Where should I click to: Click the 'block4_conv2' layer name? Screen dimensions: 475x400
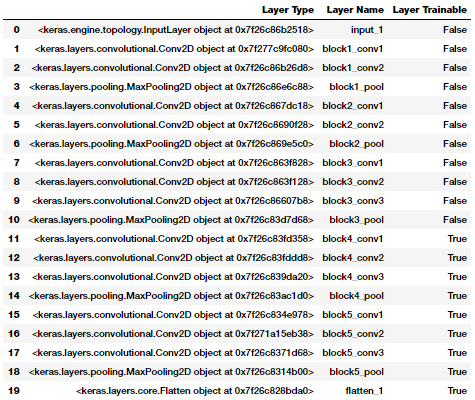353,258
